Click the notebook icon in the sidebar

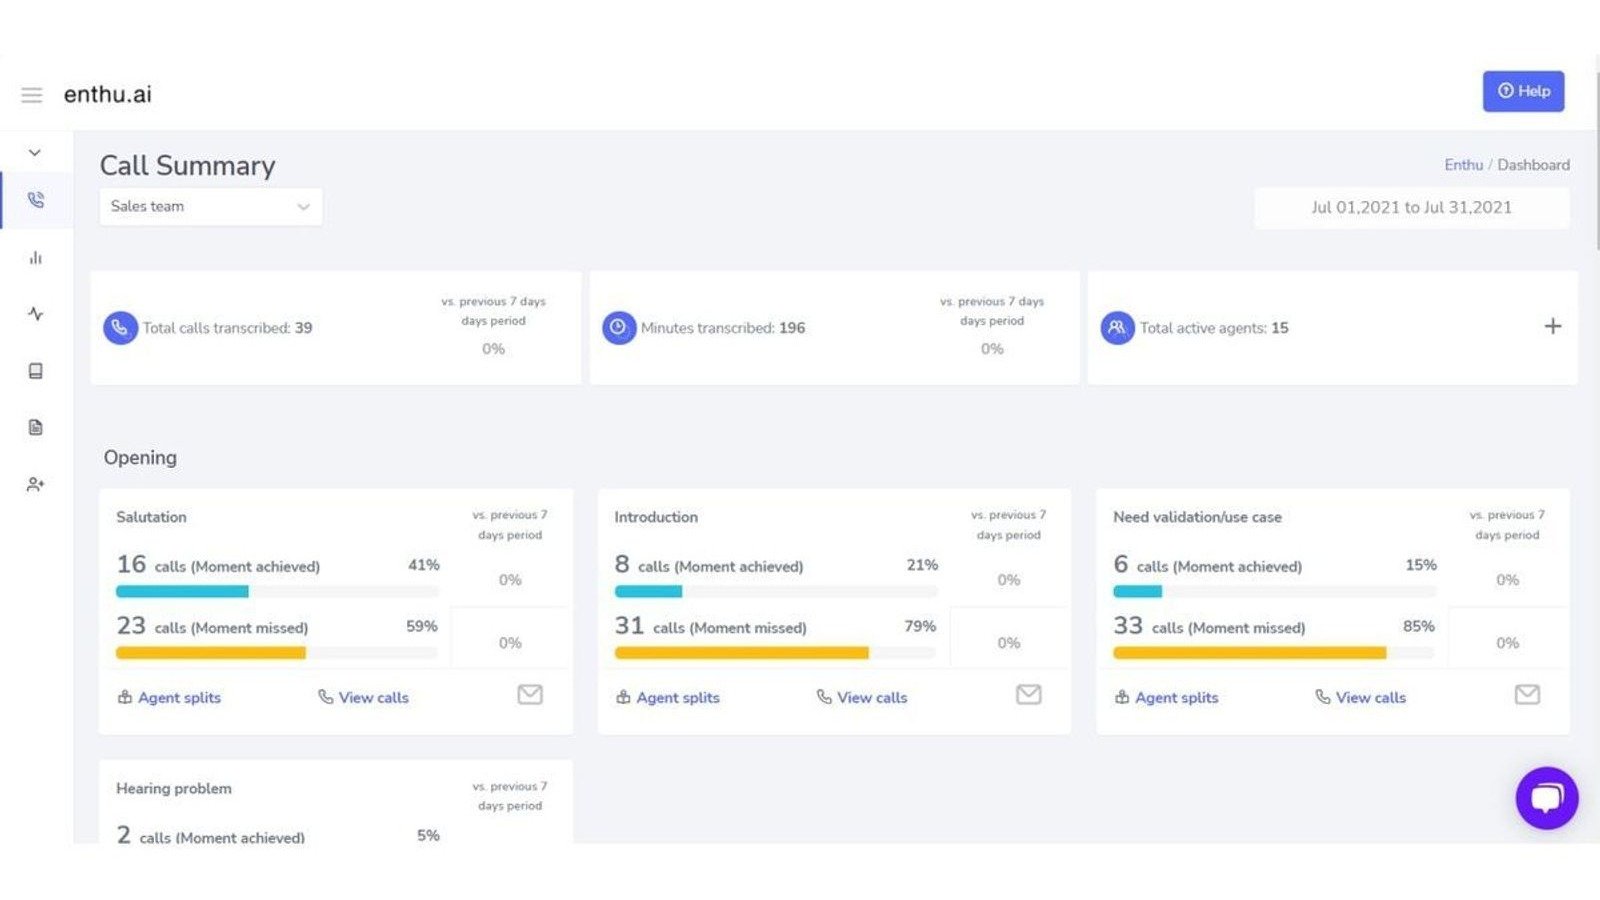pos(36,370)
